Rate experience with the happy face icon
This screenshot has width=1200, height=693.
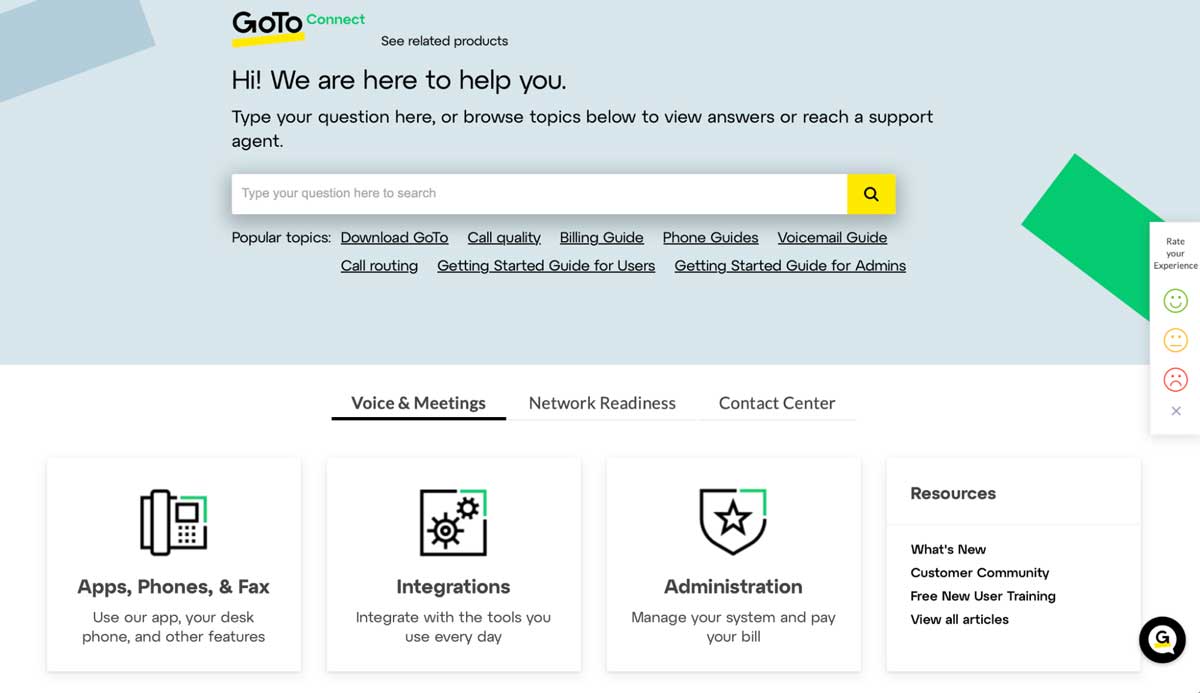click(x=1175, y=300)
